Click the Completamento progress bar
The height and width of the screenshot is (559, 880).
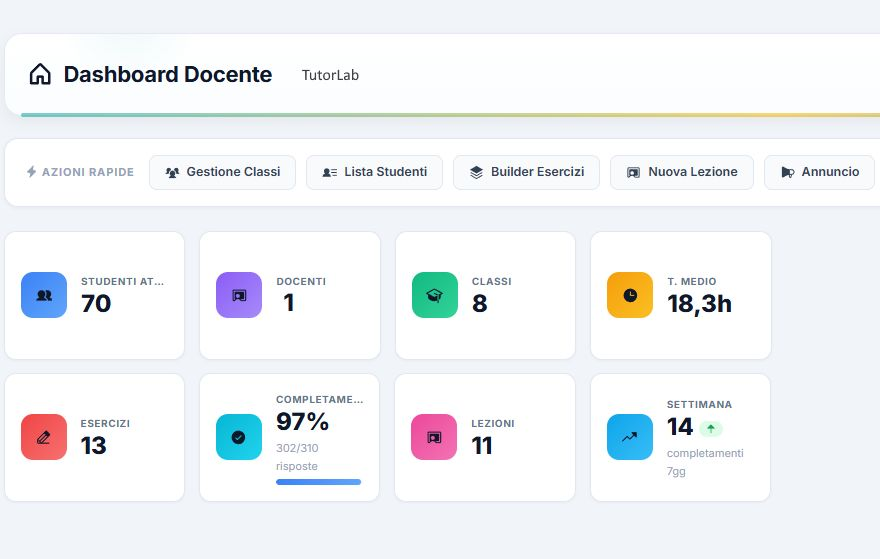point(318,482)
